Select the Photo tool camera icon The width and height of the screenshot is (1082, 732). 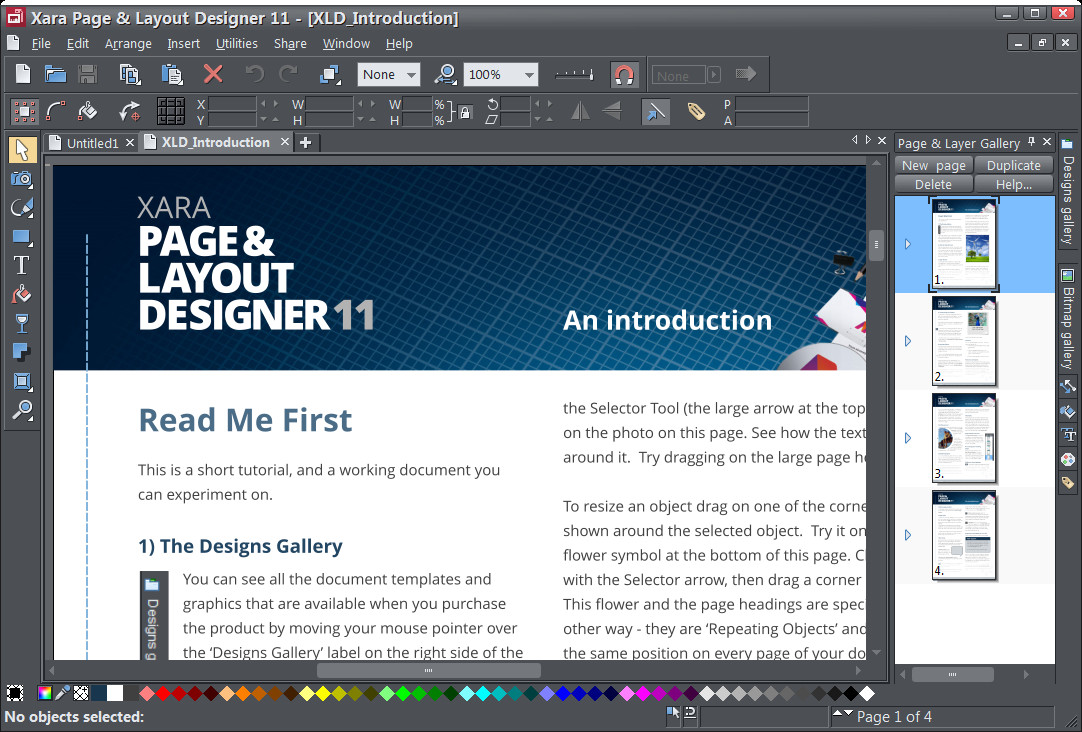(x=22, y=179)
